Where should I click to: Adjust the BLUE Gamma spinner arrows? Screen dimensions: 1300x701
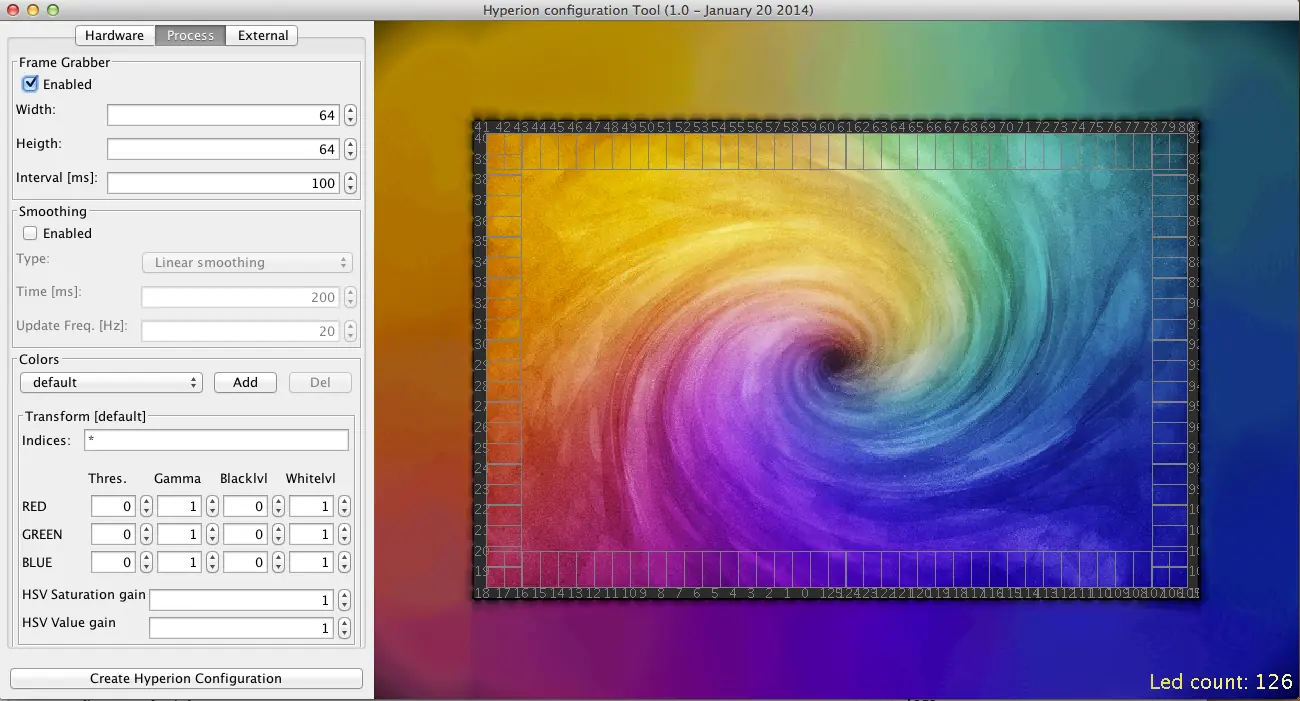(x=212, y=562)
